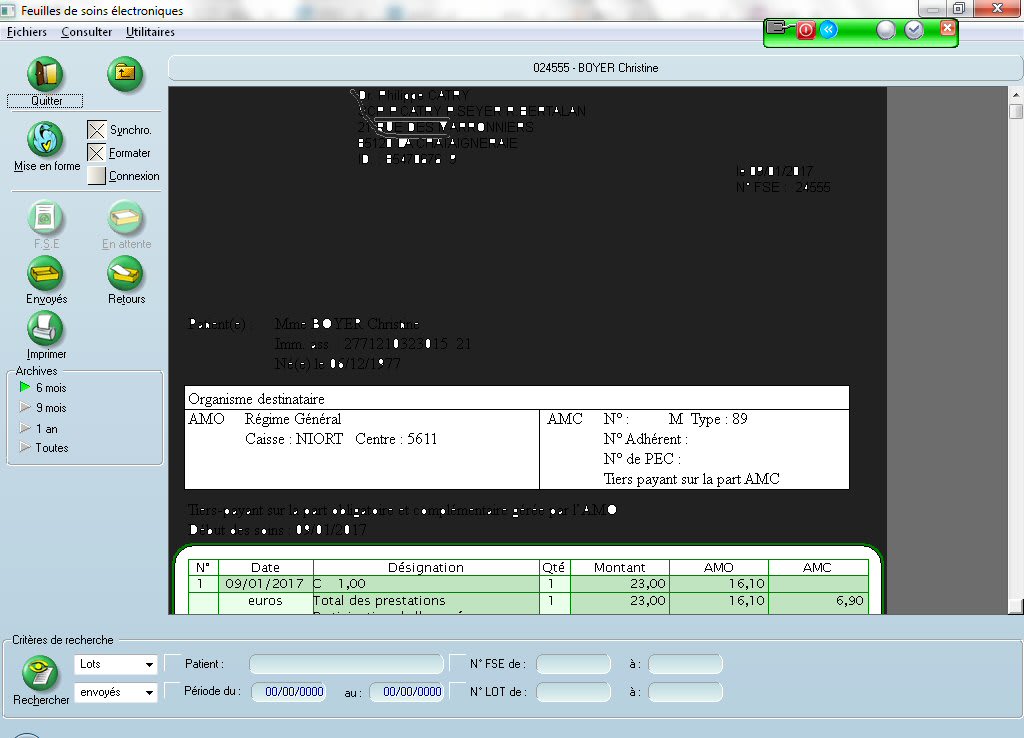Click the blue double-arrow icon in green toolbar
Image resolution: width=1024 pixels, height=738 pixels.
(828, 30)
